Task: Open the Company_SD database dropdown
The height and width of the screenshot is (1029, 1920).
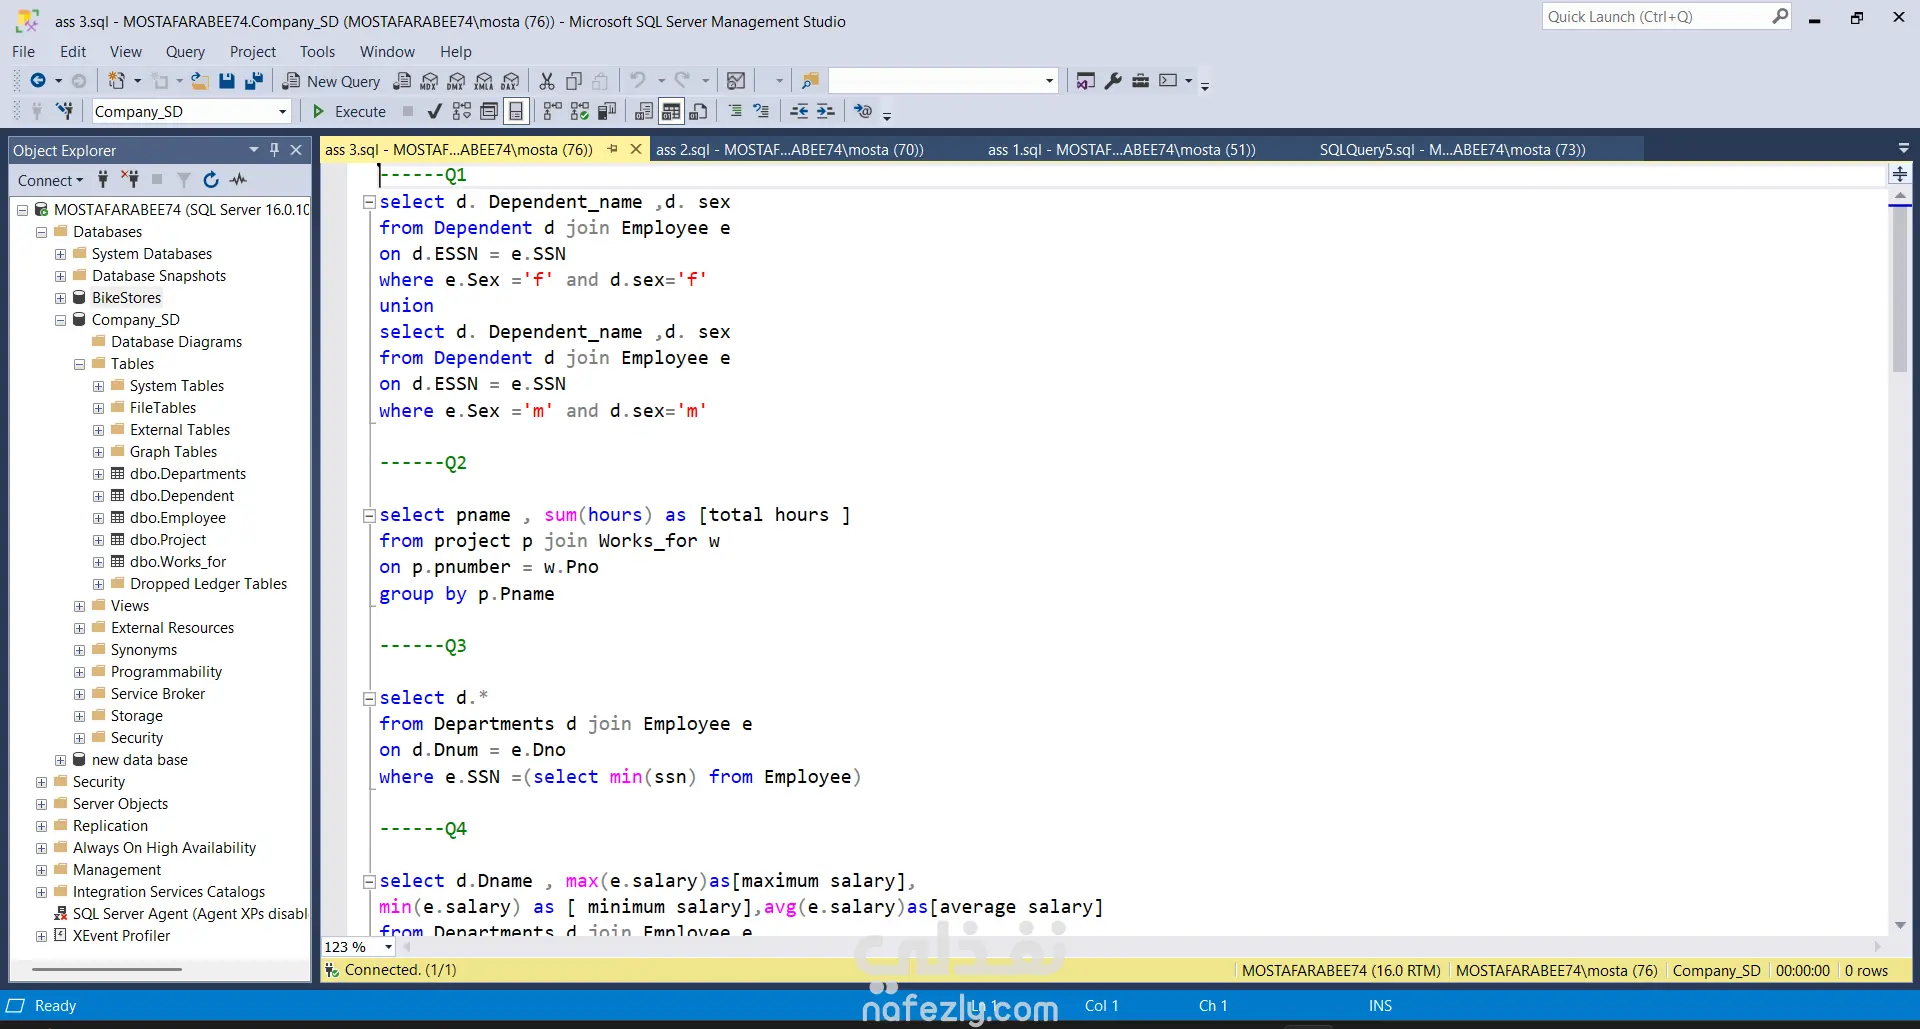Action: 282,112
